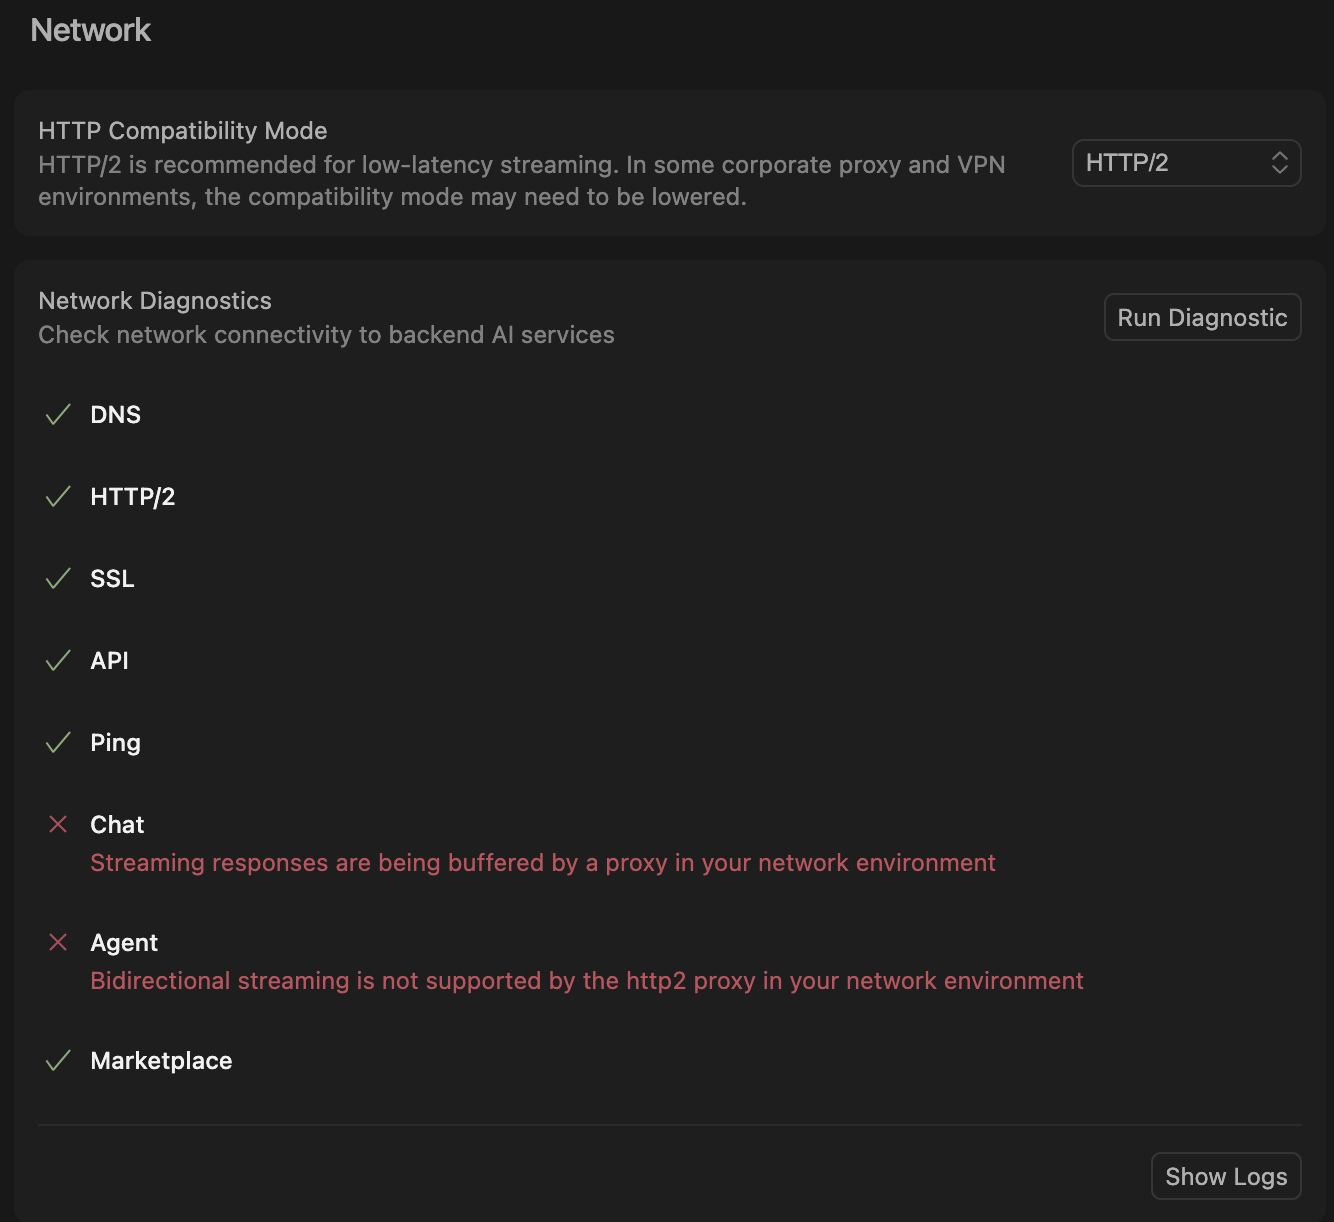Screen dimensions: 1334x1222
Task: Click the API success checkmark icon
Action: tap(58, 661)
